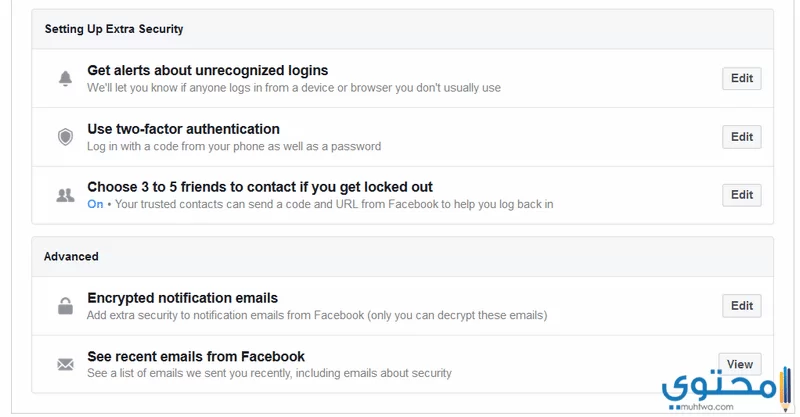The width and height of the screenshot is (800, 417).
Task: Click the padlock icon for encrypted emails
Action: 65,306
